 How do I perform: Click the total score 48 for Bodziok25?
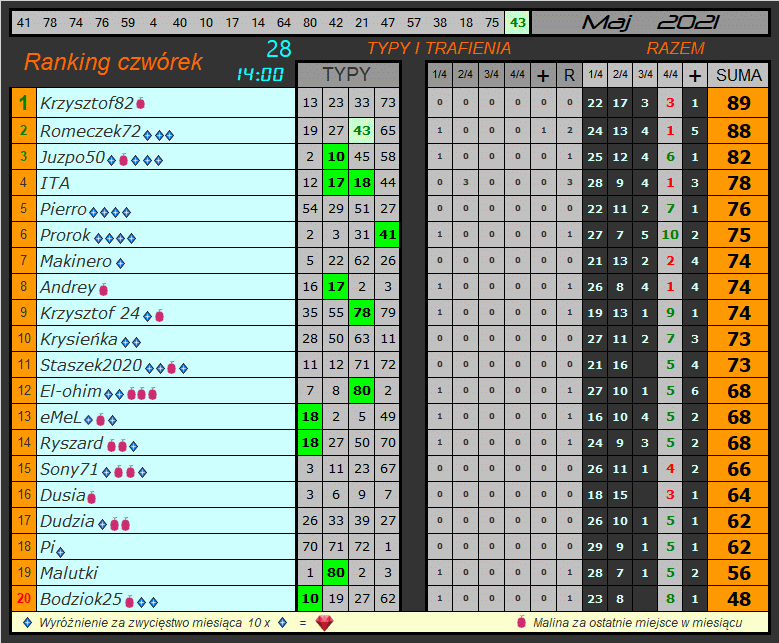738,599
